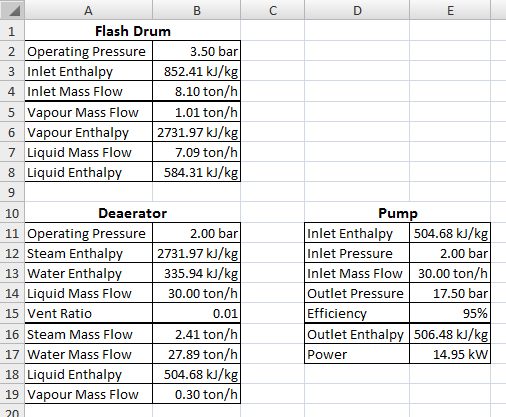Click the pump Efficiency 95% cell
This screenshot has height=417, width=506.
coord(450,313)
